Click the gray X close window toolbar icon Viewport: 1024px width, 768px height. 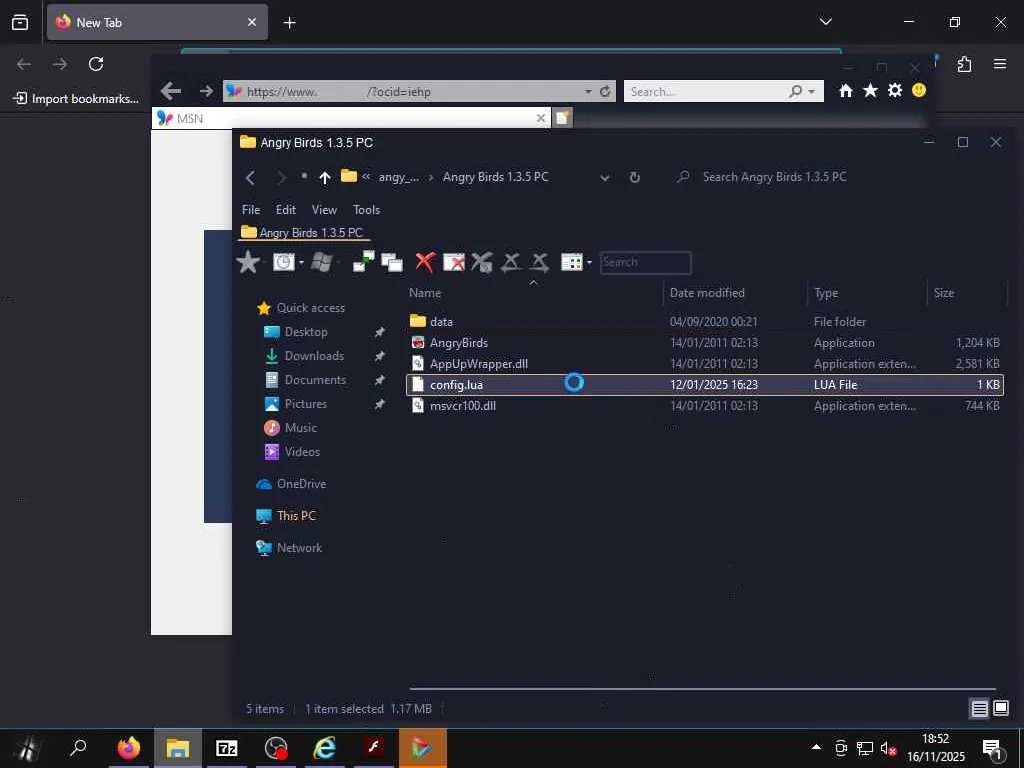tap(482, 262)
